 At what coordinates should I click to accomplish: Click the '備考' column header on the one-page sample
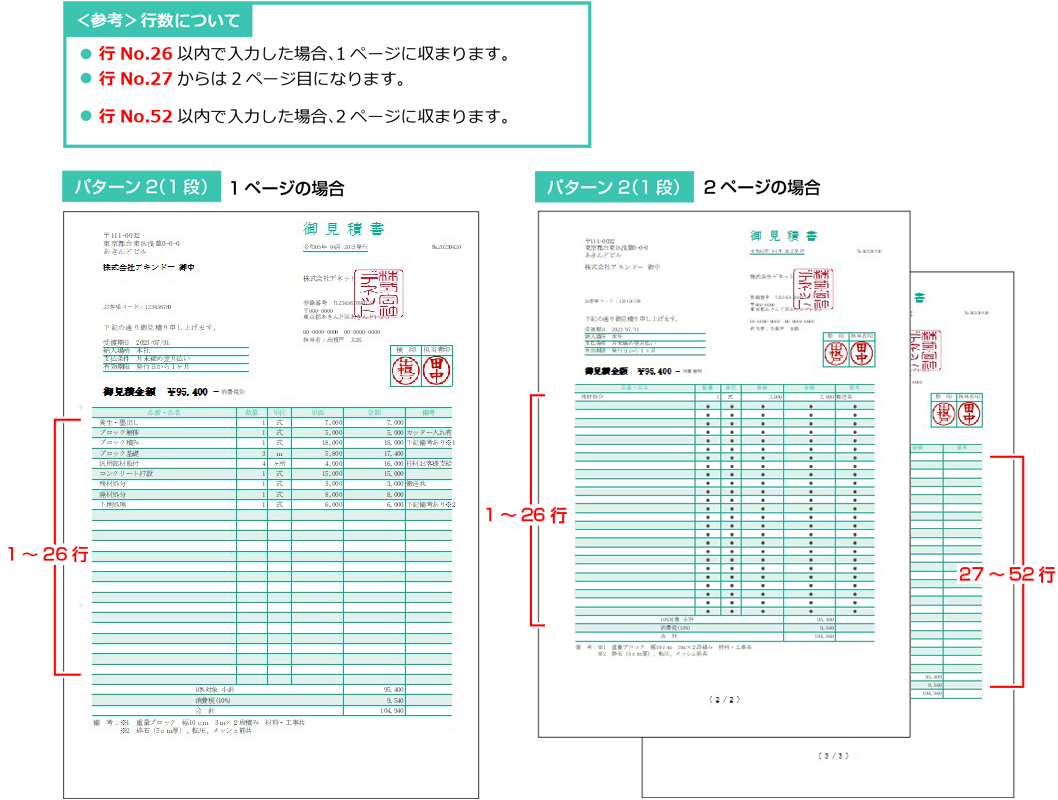pyautogui.click(x=428, y=412)
